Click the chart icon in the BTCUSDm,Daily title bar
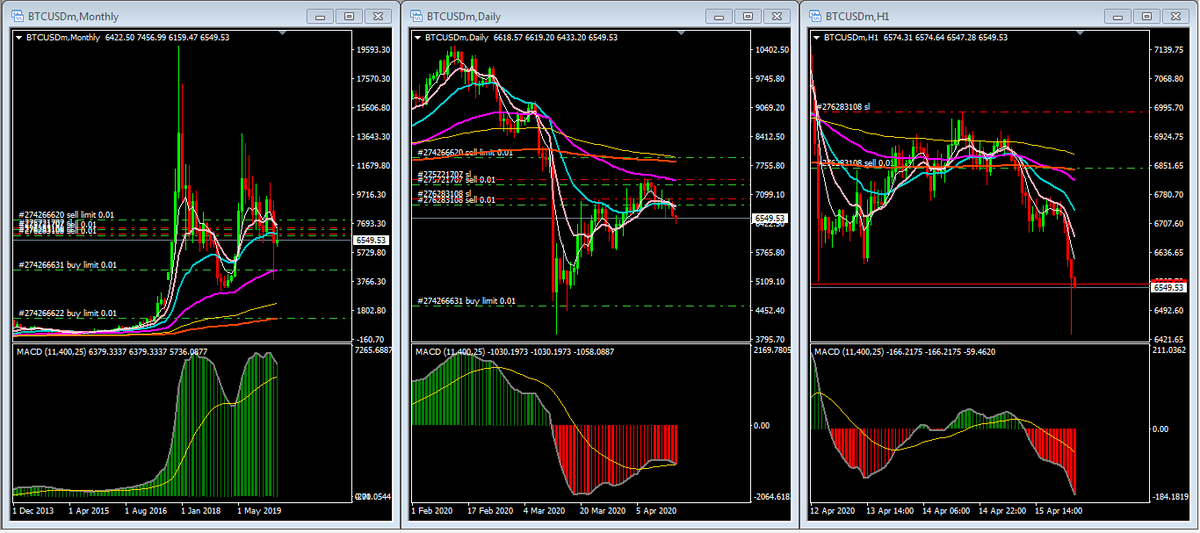 click(x=414, y=15)
